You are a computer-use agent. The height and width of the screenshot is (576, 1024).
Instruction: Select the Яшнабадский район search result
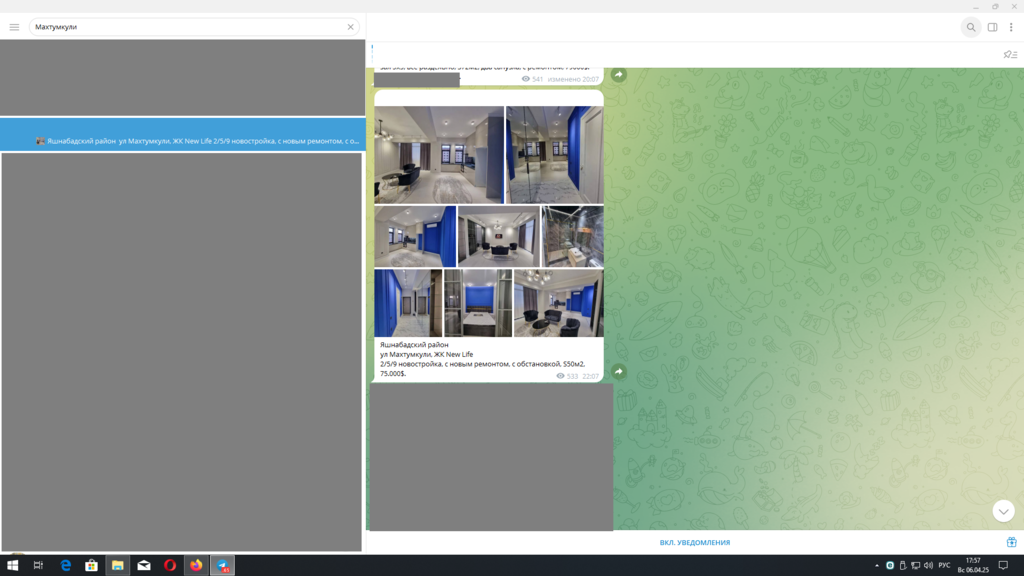pos(183,141)
